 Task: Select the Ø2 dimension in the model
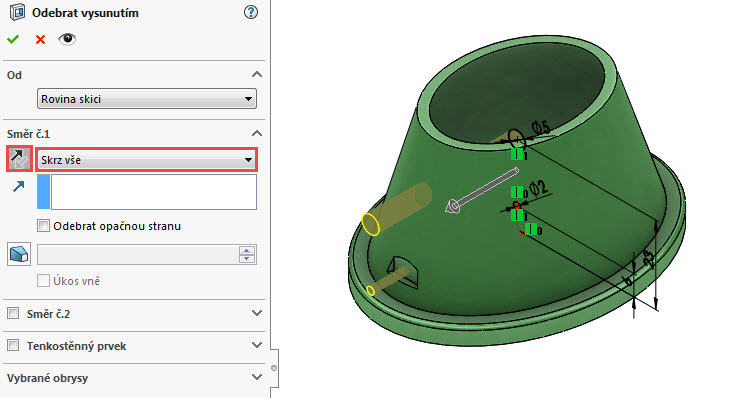coord(538,188)
